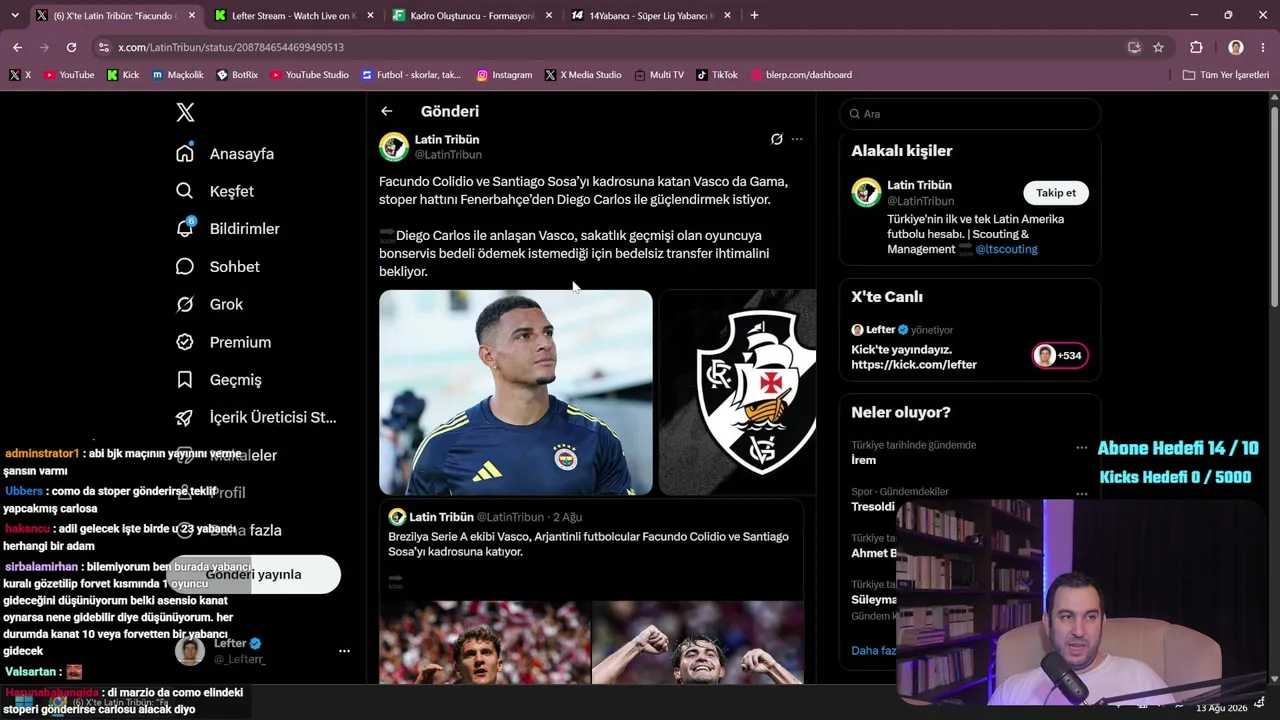This screenshot has height=720, width=1280.
Task: Expand the Tüm Yer İşaretleri bookmarks folder
Action: (1225, 75)
